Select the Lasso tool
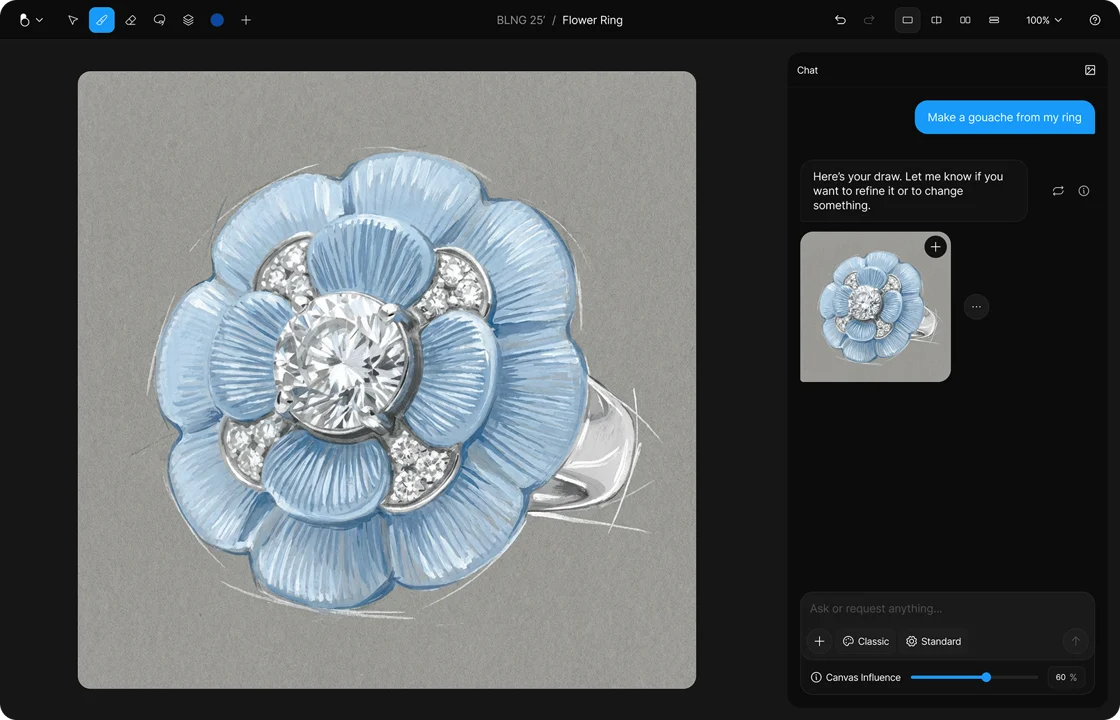Viewport: 1120px width, 720px height. coord(159,20)
